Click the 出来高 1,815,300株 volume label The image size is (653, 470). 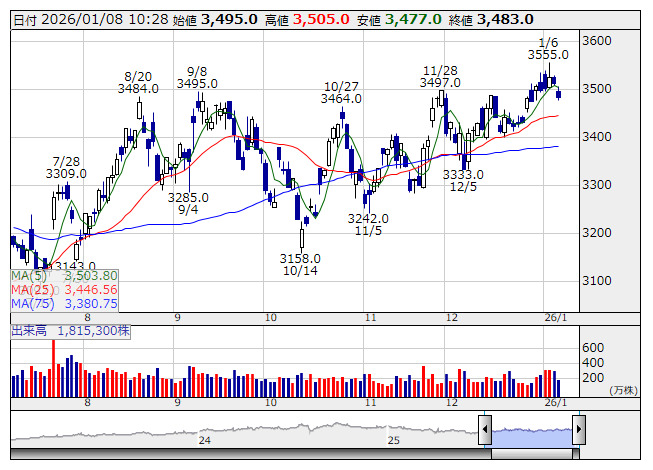(x=70, y=331)
